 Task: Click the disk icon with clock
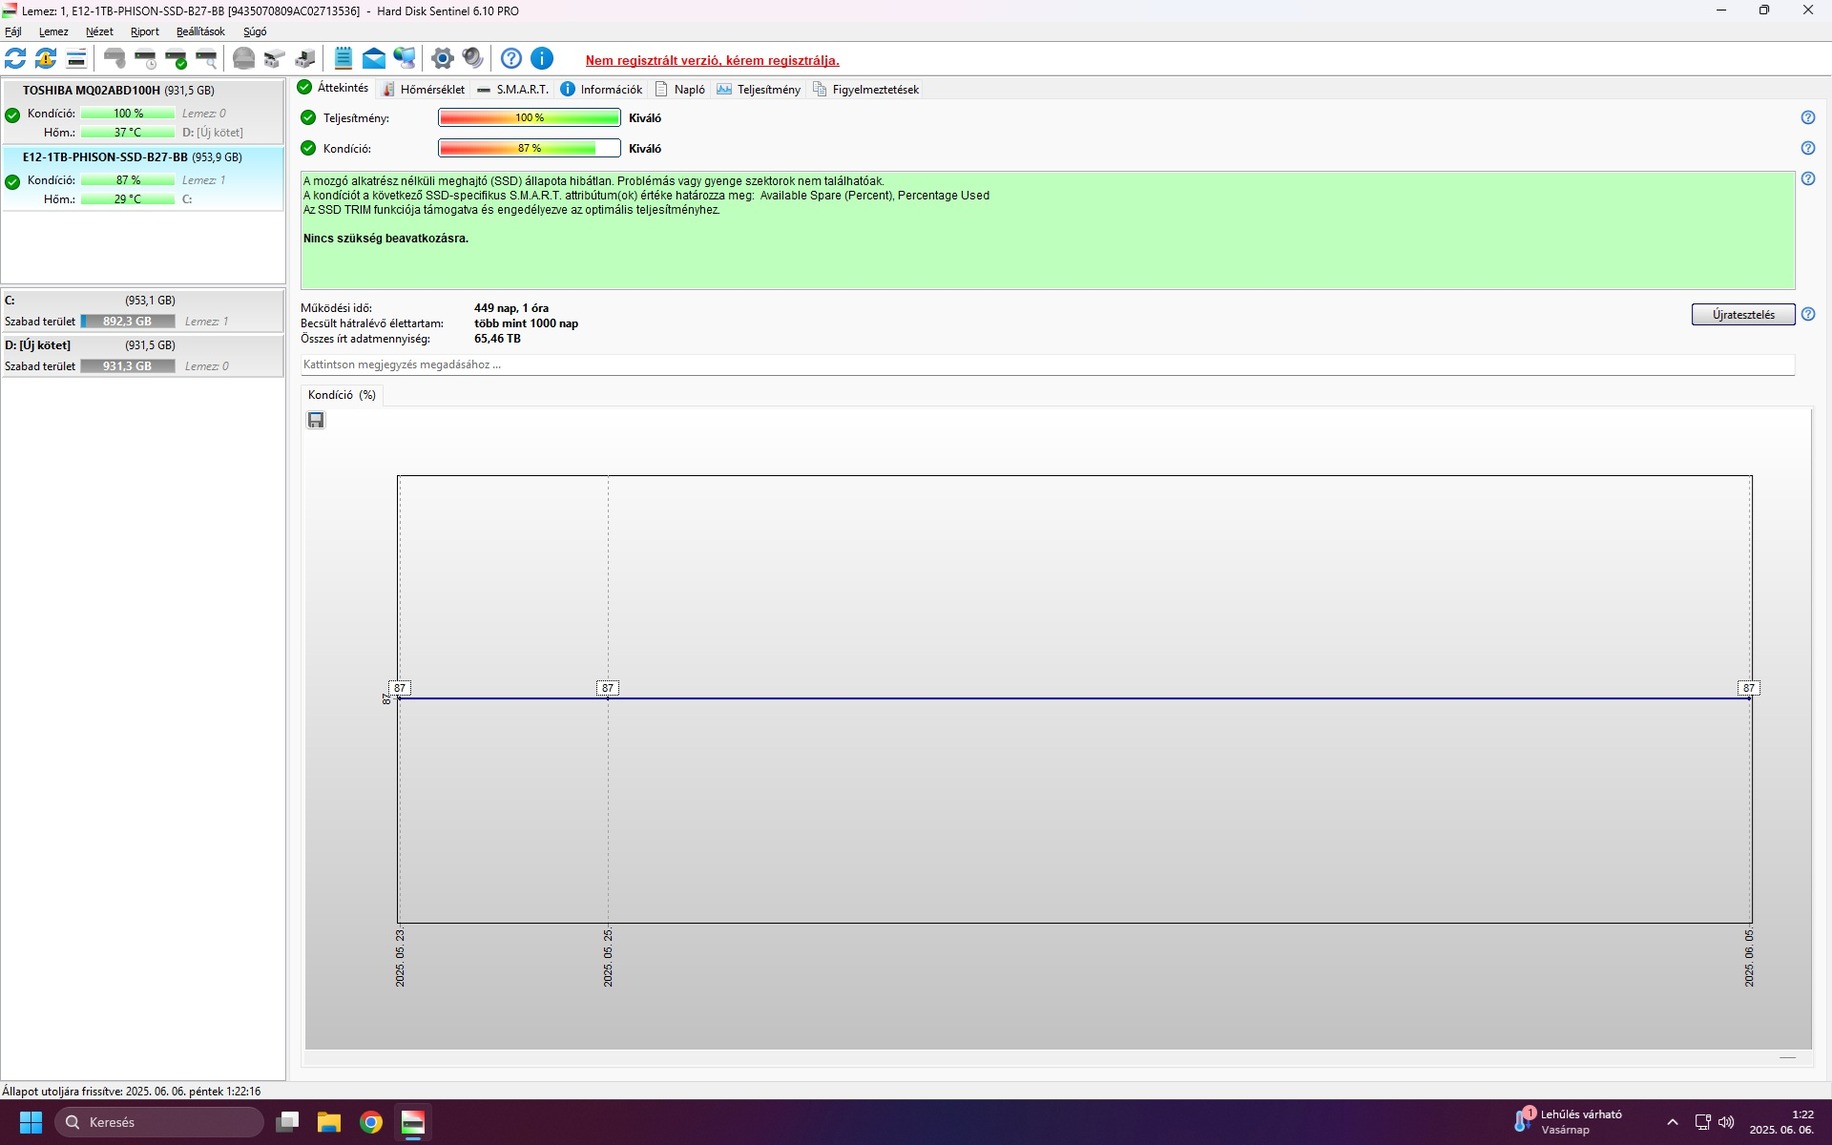(x=146, y=58)
